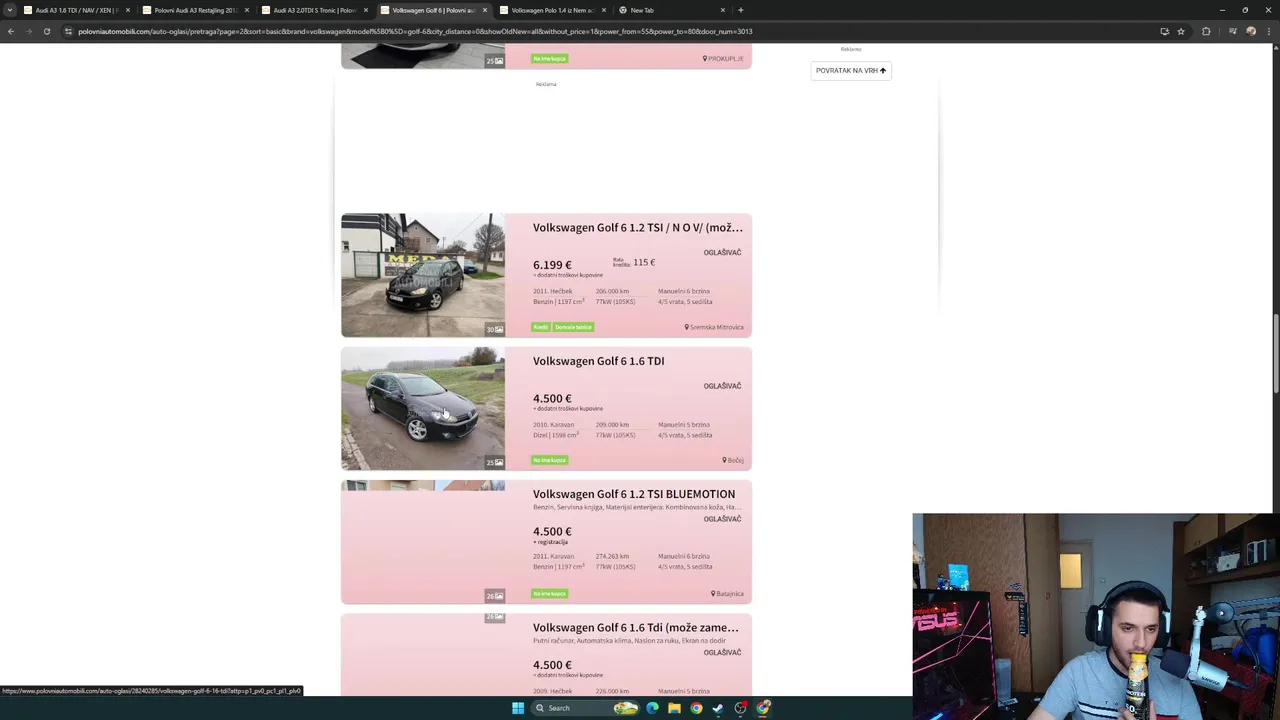Open the Volkswagen Golf 6 1.6 TDI listing title
1280x720 pixels.
tap(598, 361)
